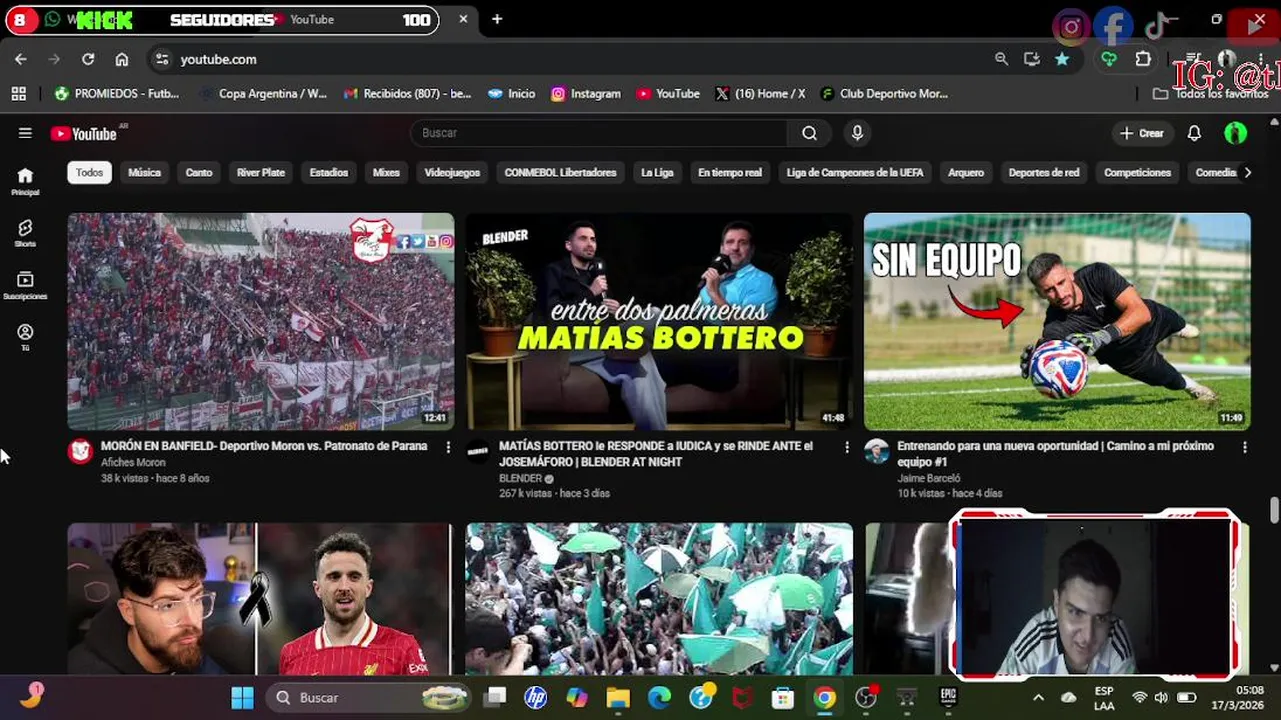Viewport: 1281px width, 720px height.
Task: Close the YouTube browser tab
Action: click(x=463, y=19)
